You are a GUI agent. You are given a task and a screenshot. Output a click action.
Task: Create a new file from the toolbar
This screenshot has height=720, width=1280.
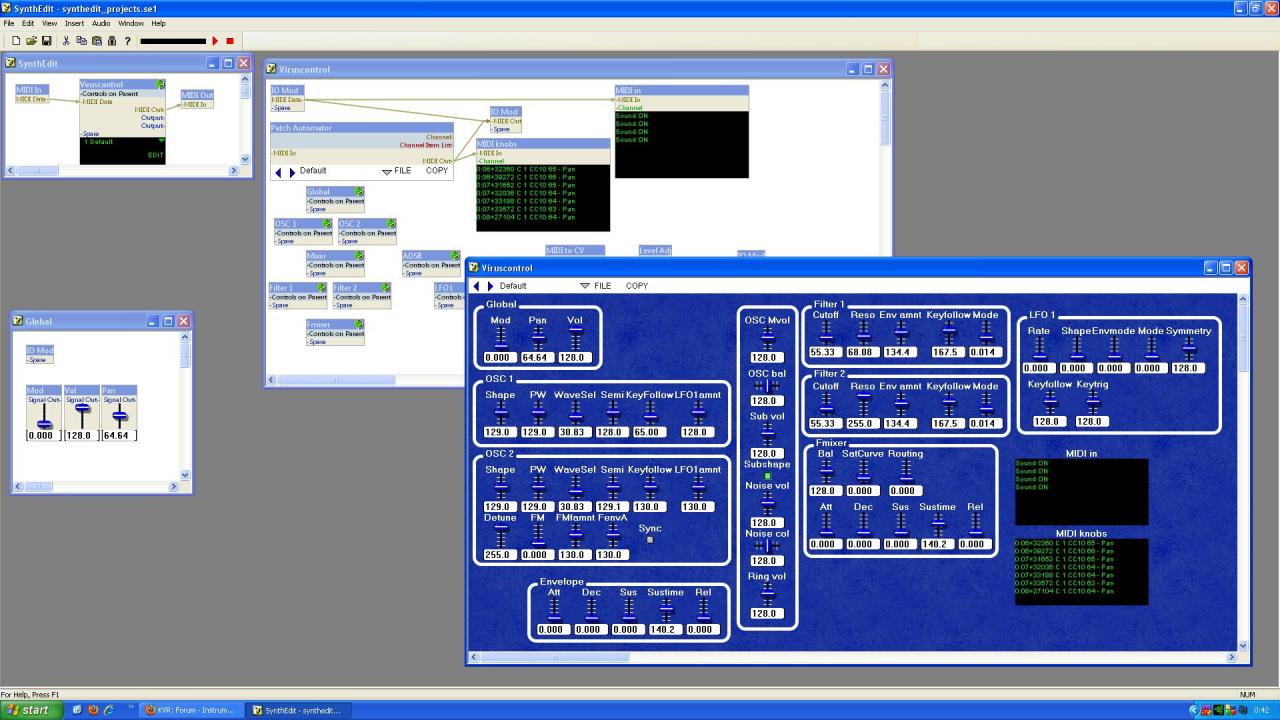(x=16, y=41)
